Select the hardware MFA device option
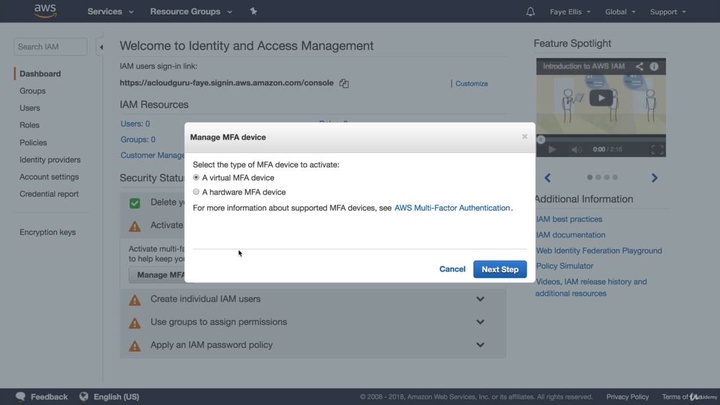This screenshot has height=405, width=720. pyautogui.click(x=196, y=192)
